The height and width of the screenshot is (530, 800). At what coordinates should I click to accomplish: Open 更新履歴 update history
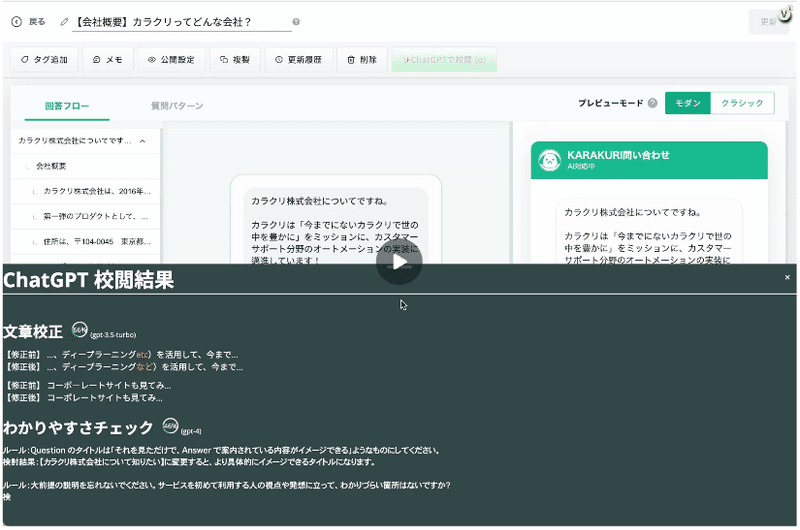pyautogui.click(x=298, y=60)
